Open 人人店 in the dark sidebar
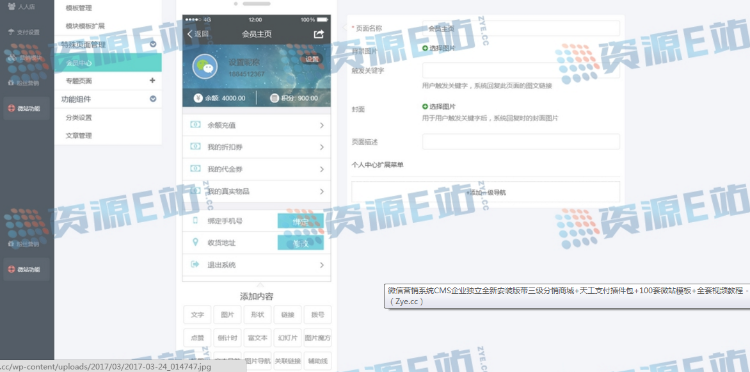 pos(22,7)
